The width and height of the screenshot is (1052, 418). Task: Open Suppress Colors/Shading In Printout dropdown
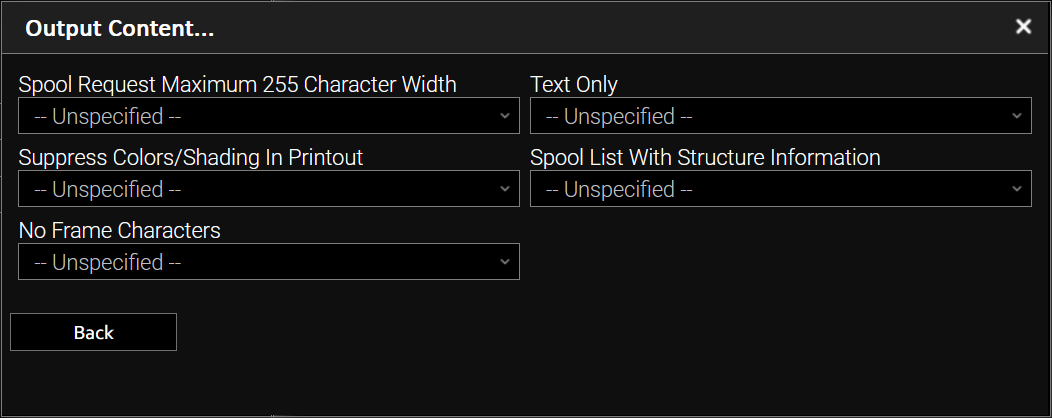268,189
